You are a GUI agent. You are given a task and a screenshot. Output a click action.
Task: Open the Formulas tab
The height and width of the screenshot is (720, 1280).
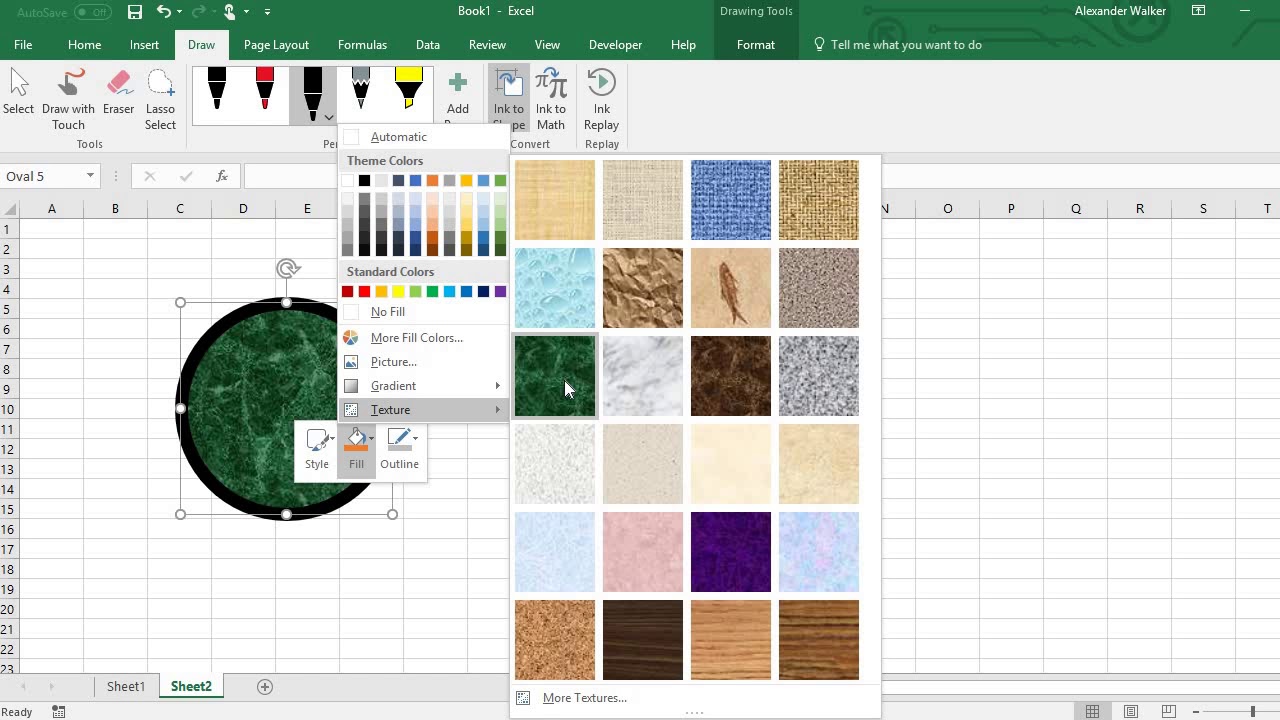point(362,45)
